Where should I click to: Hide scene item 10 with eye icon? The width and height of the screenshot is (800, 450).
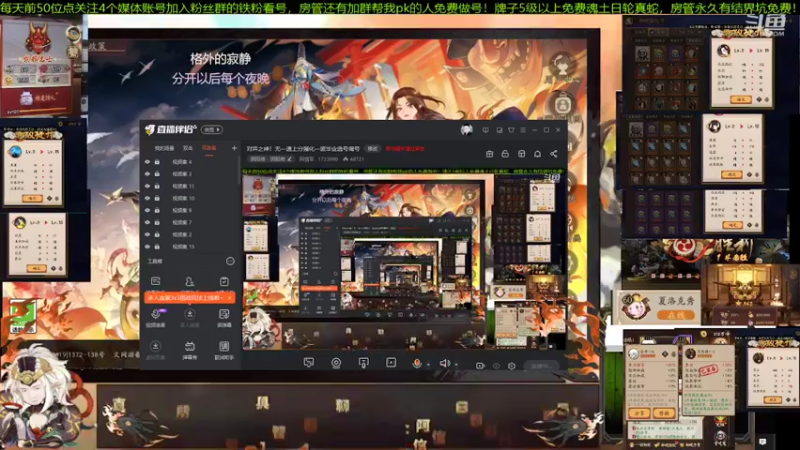pos(147,198)
